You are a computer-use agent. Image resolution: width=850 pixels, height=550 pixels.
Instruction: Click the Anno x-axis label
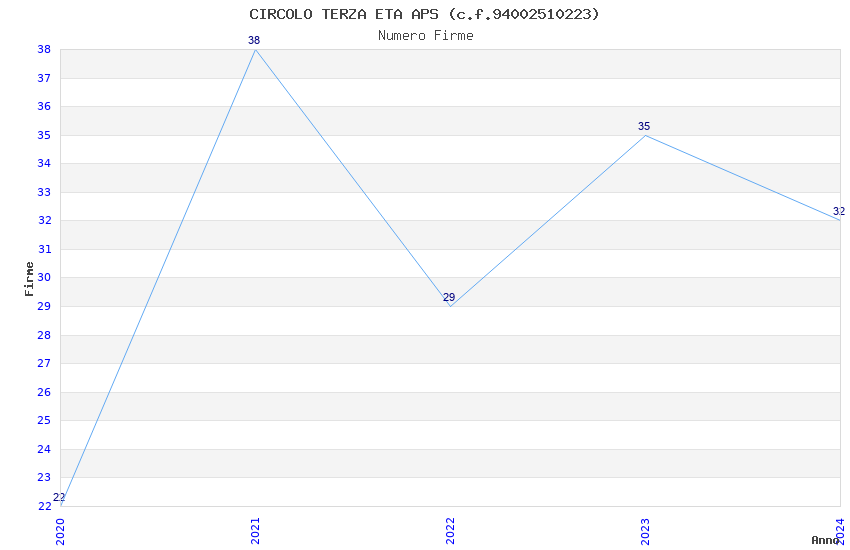coord(825,540)
